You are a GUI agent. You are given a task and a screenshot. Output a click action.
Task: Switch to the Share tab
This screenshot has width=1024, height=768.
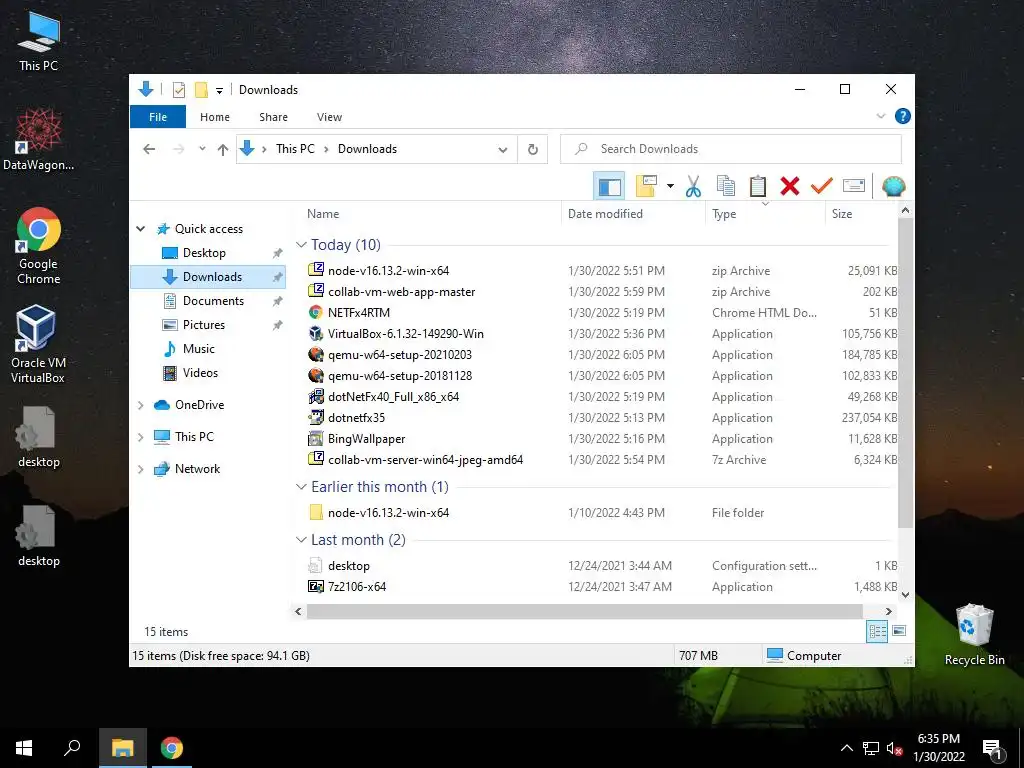coord(273,117)
